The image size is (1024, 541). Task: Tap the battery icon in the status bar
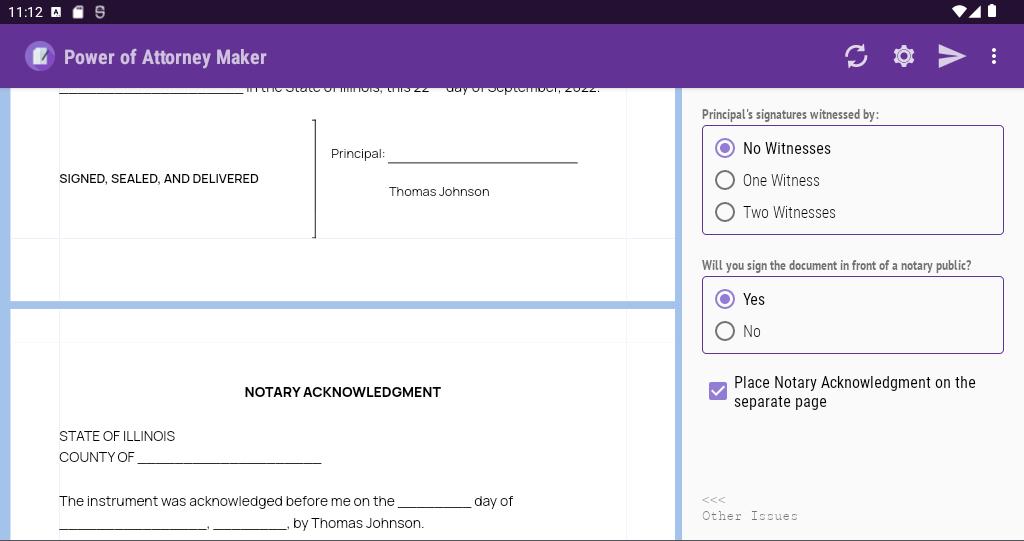[992, 11]
